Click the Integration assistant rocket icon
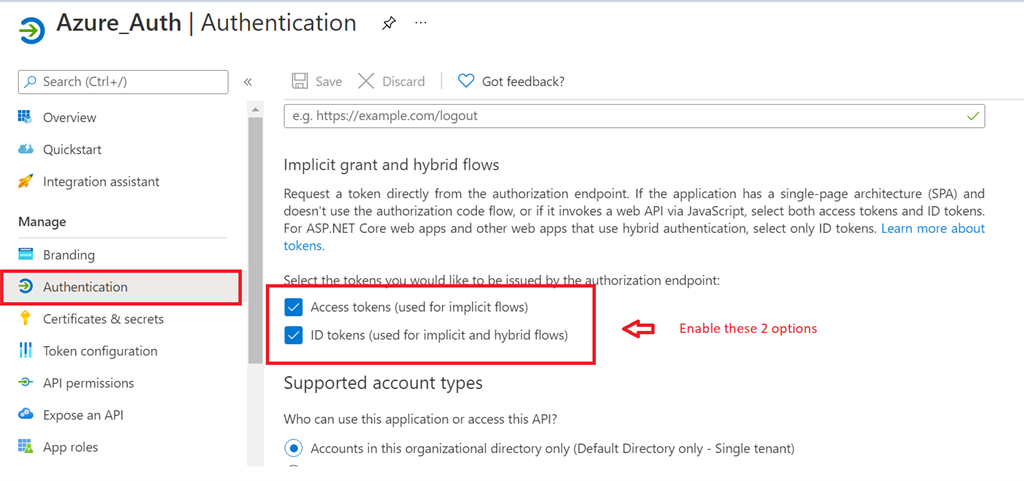This screenshot has height=481, width=1024. (26, 182)
